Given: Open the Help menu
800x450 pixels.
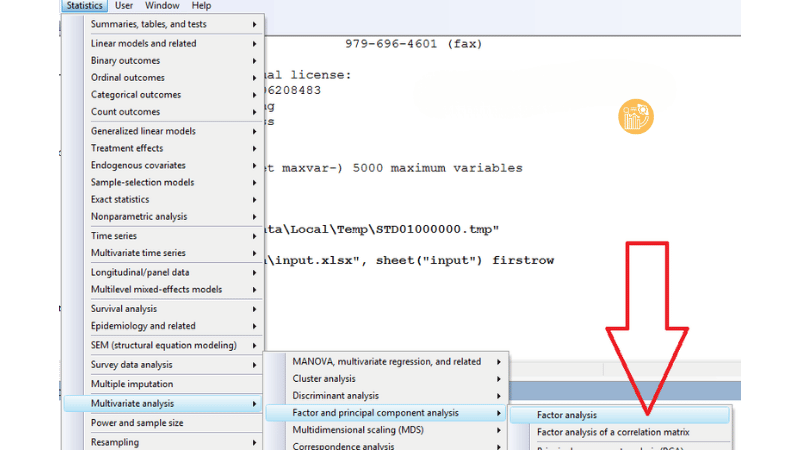Looking at the screenshot, I should pyautogui.click(x=201, y=6).
